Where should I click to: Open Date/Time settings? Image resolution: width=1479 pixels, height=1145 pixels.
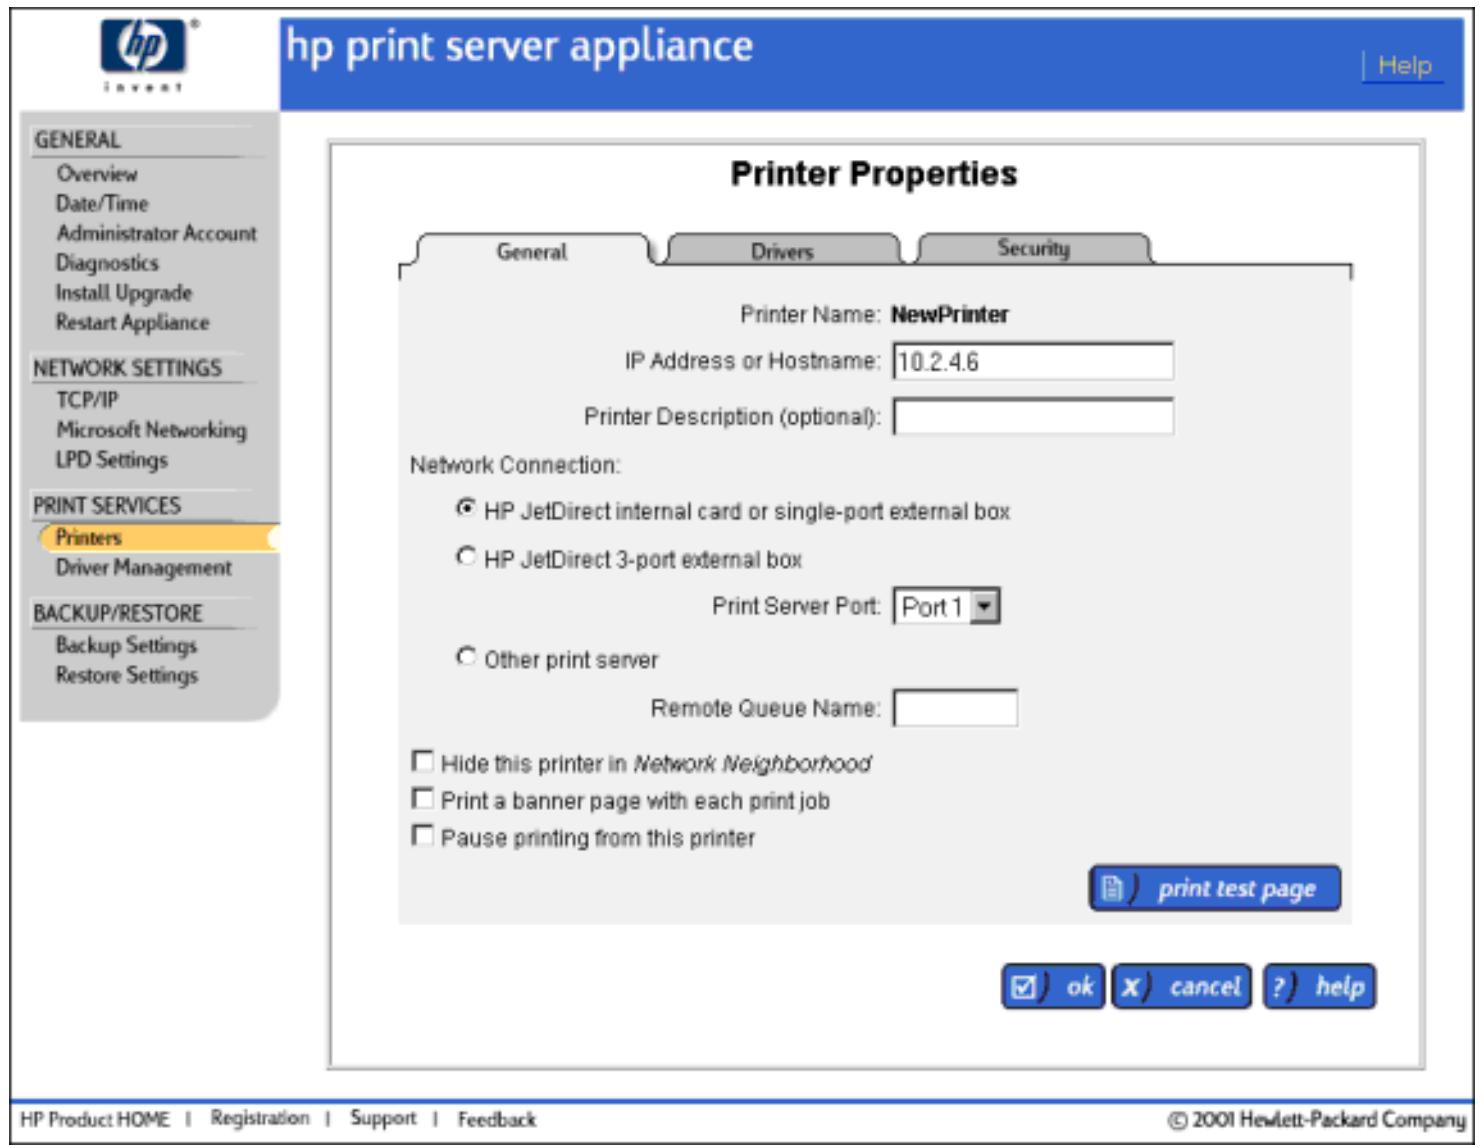[102, 203]
